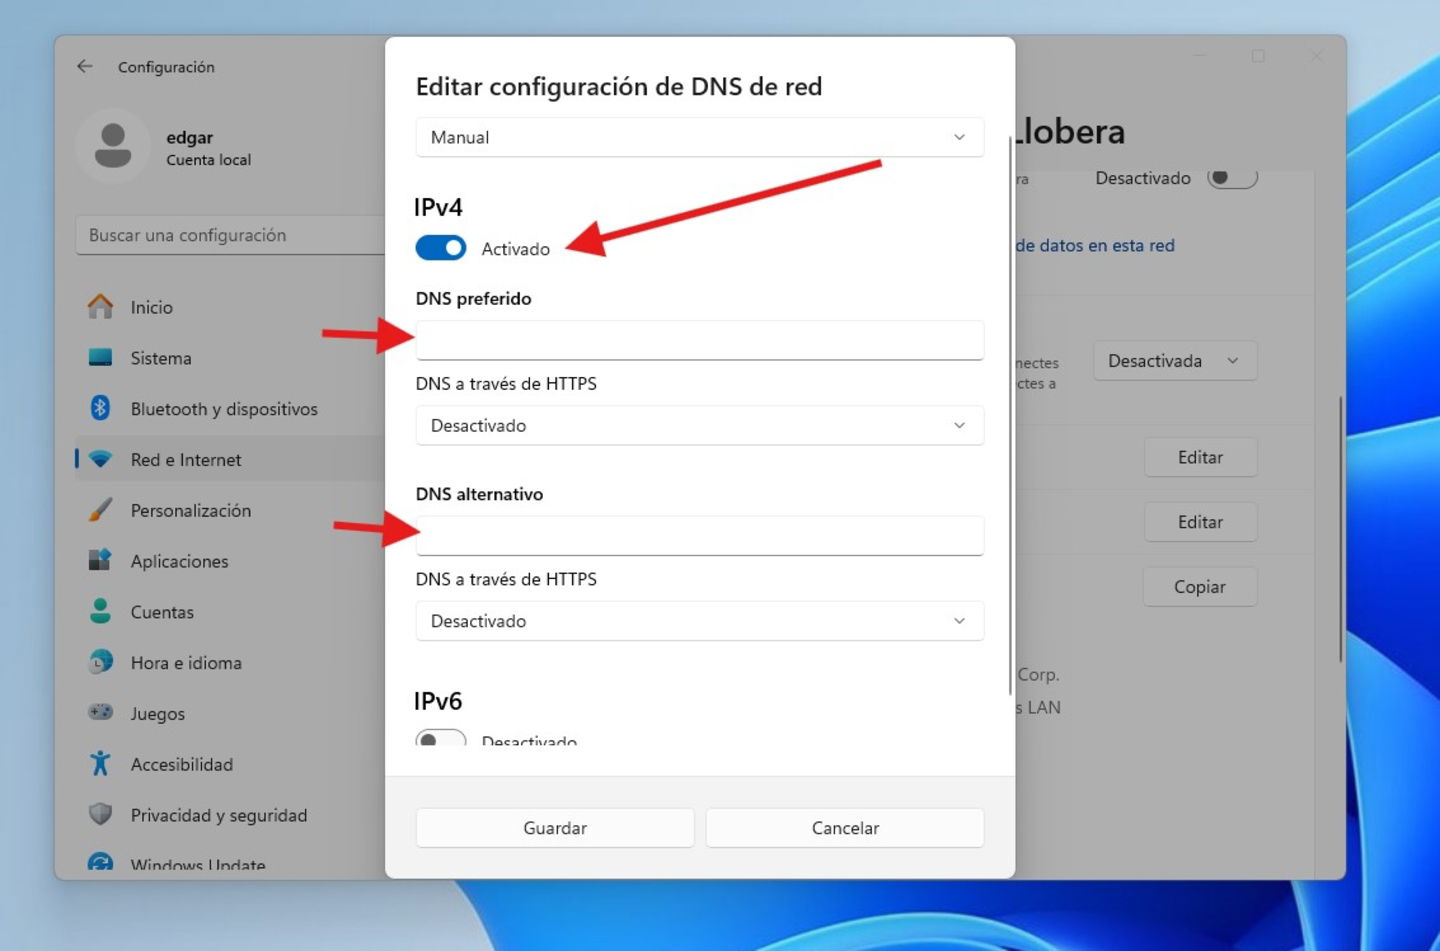
Task: Save DNS settings with Guardar button
Action: coord(555,828)
